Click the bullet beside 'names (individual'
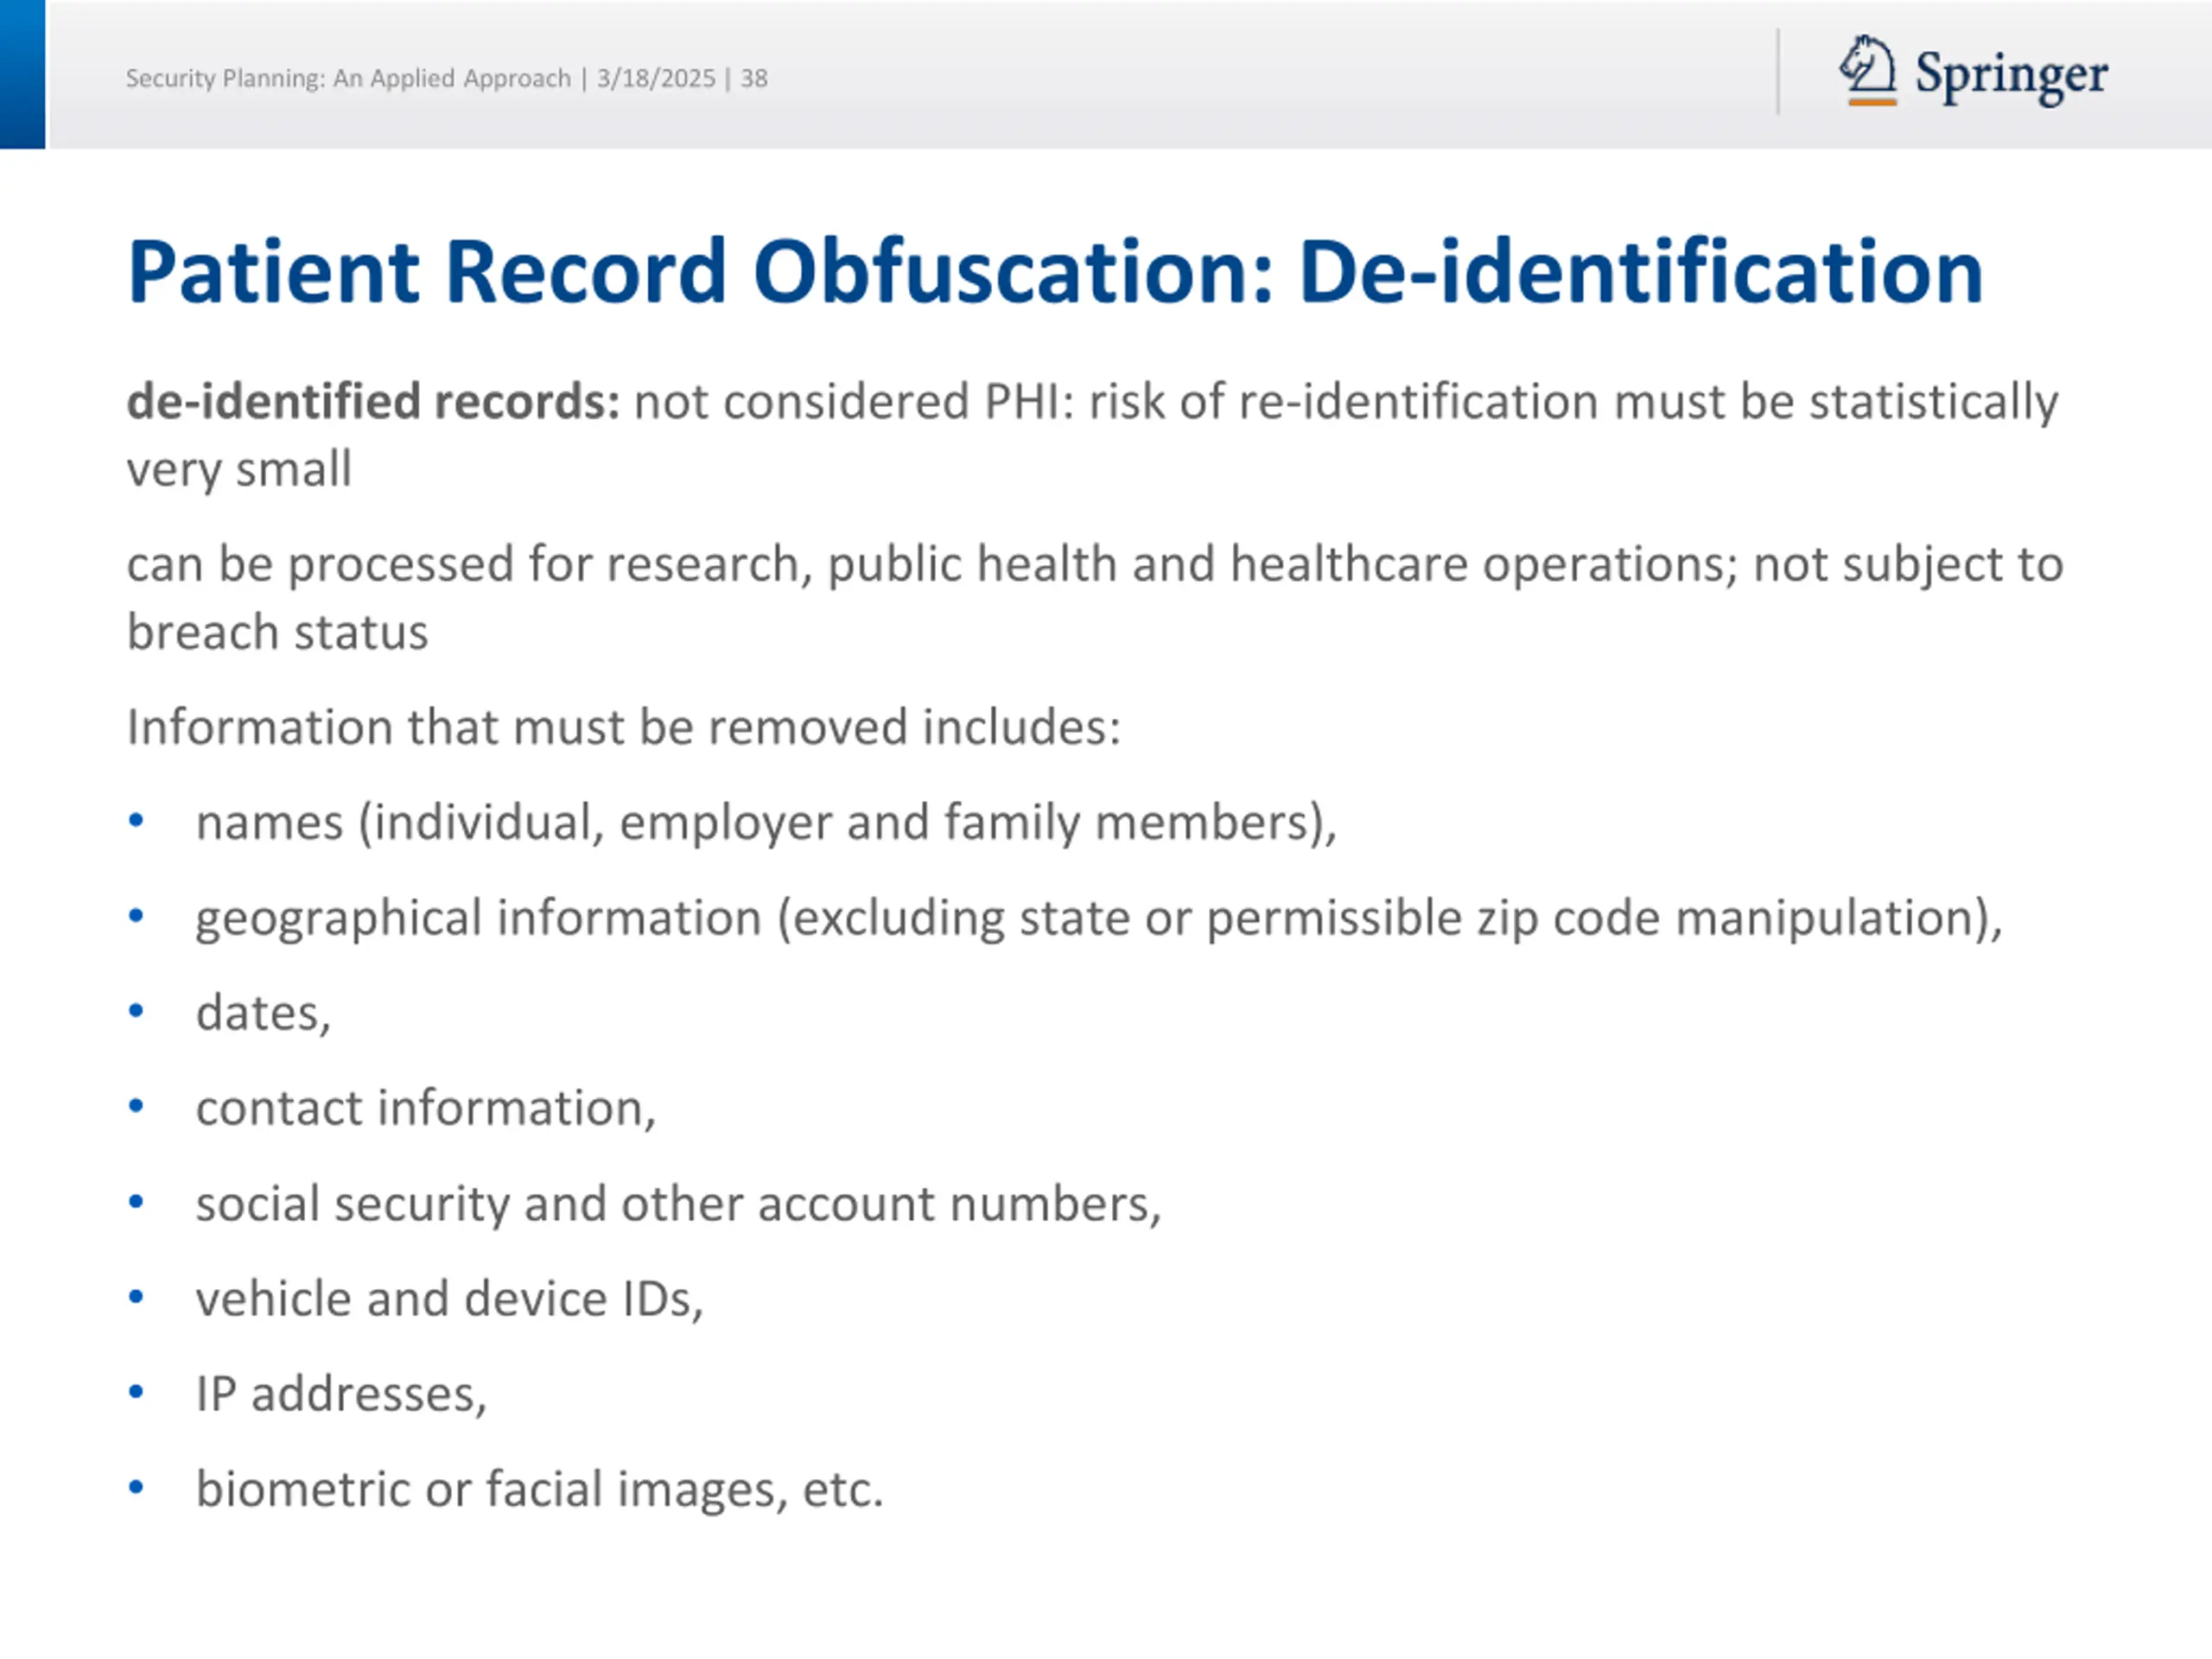This screenshot has height=1659, width=2212. pyautogui.click(x=136, y=821)
